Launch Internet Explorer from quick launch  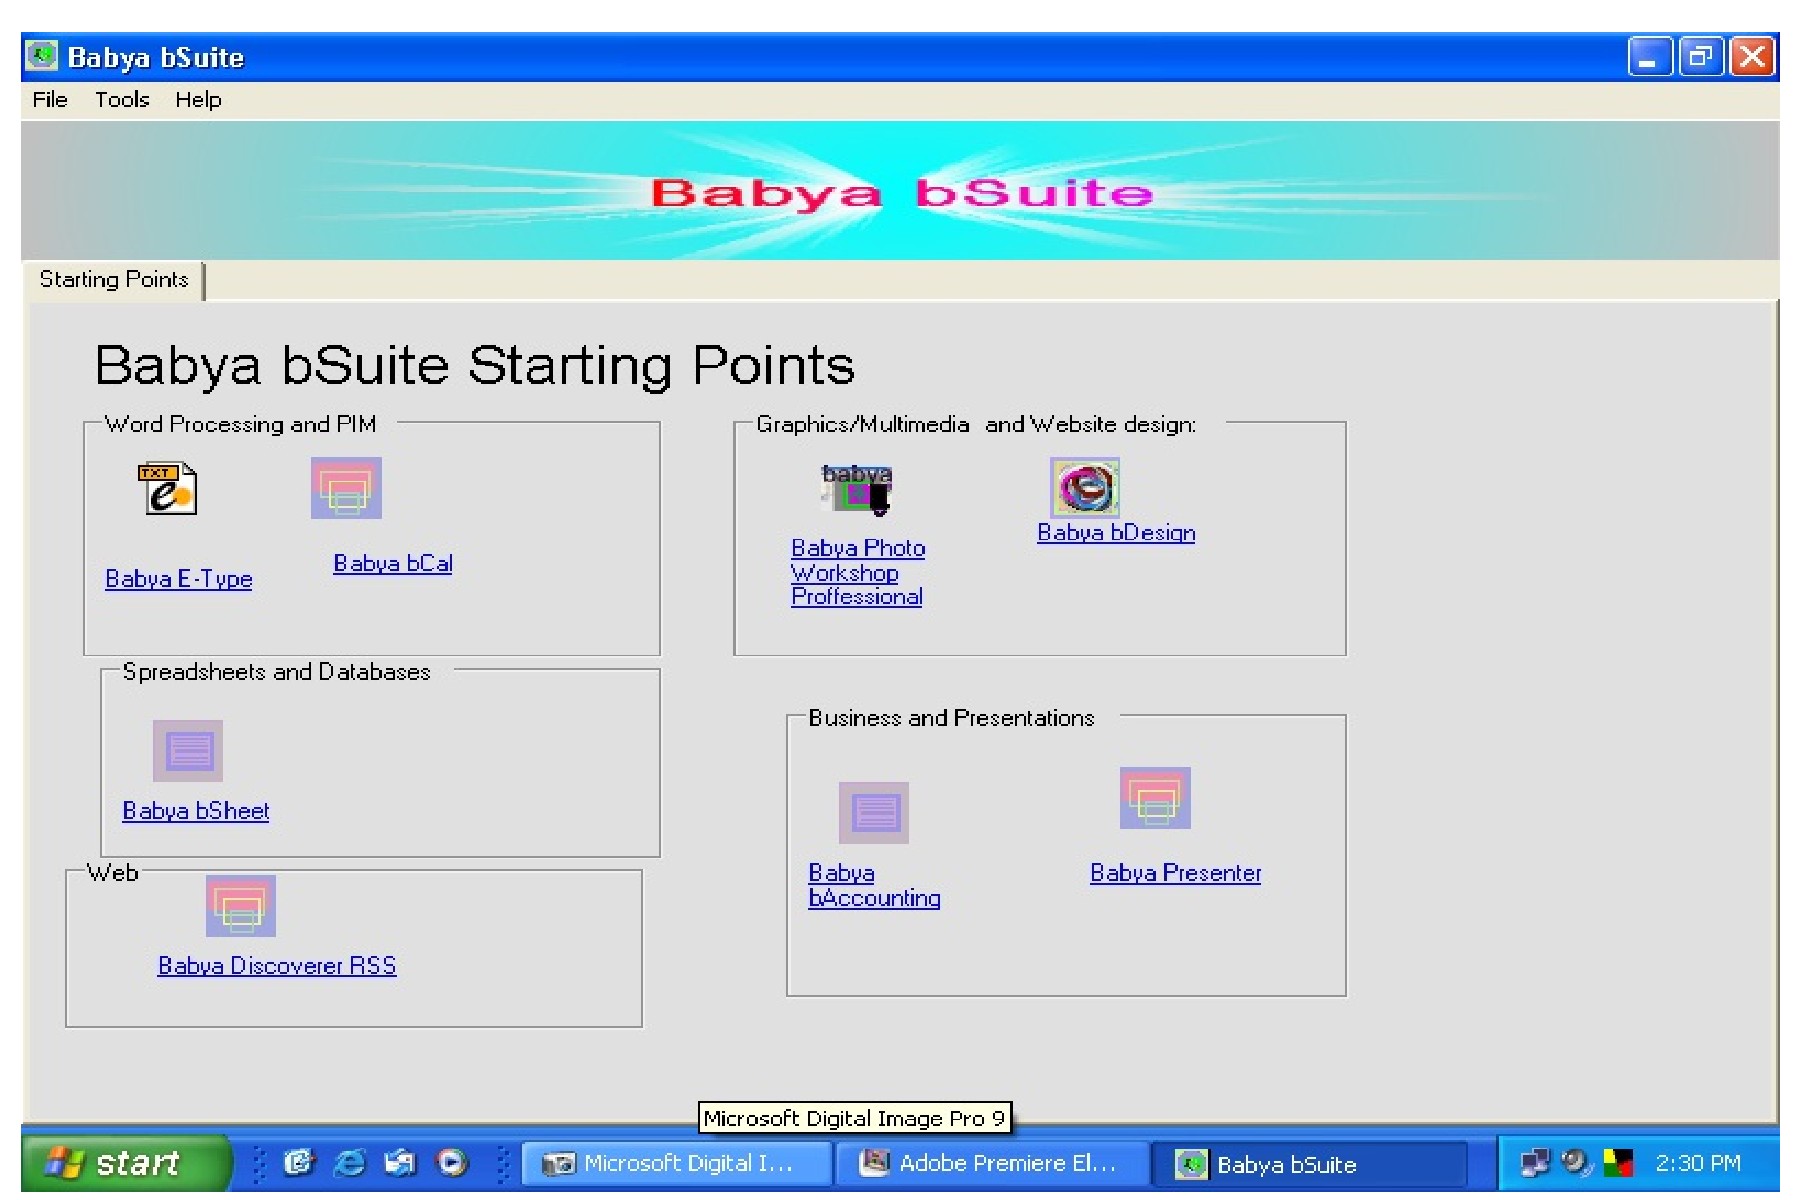tap(349, 1163)
